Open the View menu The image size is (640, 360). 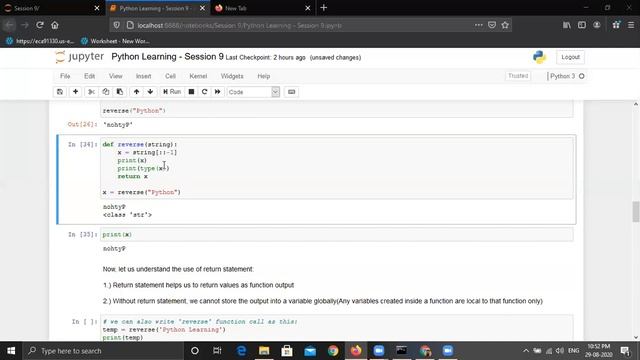tap(116, 76)
